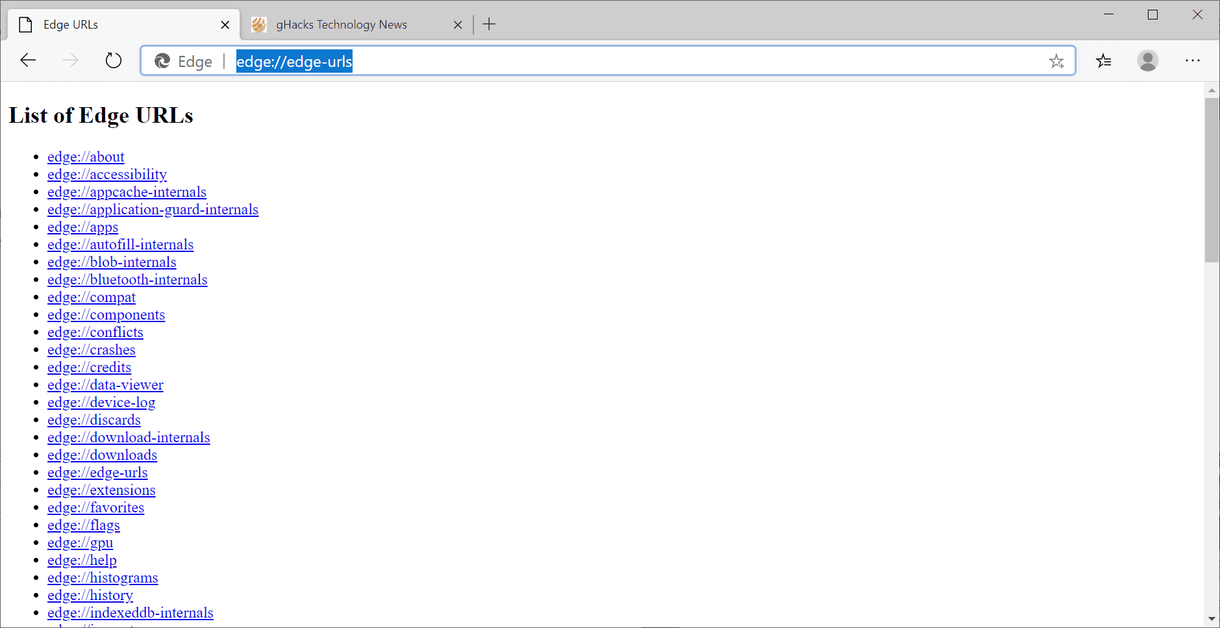Open the edge://bluetooth-internals link
This screenshot has height=628, width=1220.
click(x=127, y=279)
